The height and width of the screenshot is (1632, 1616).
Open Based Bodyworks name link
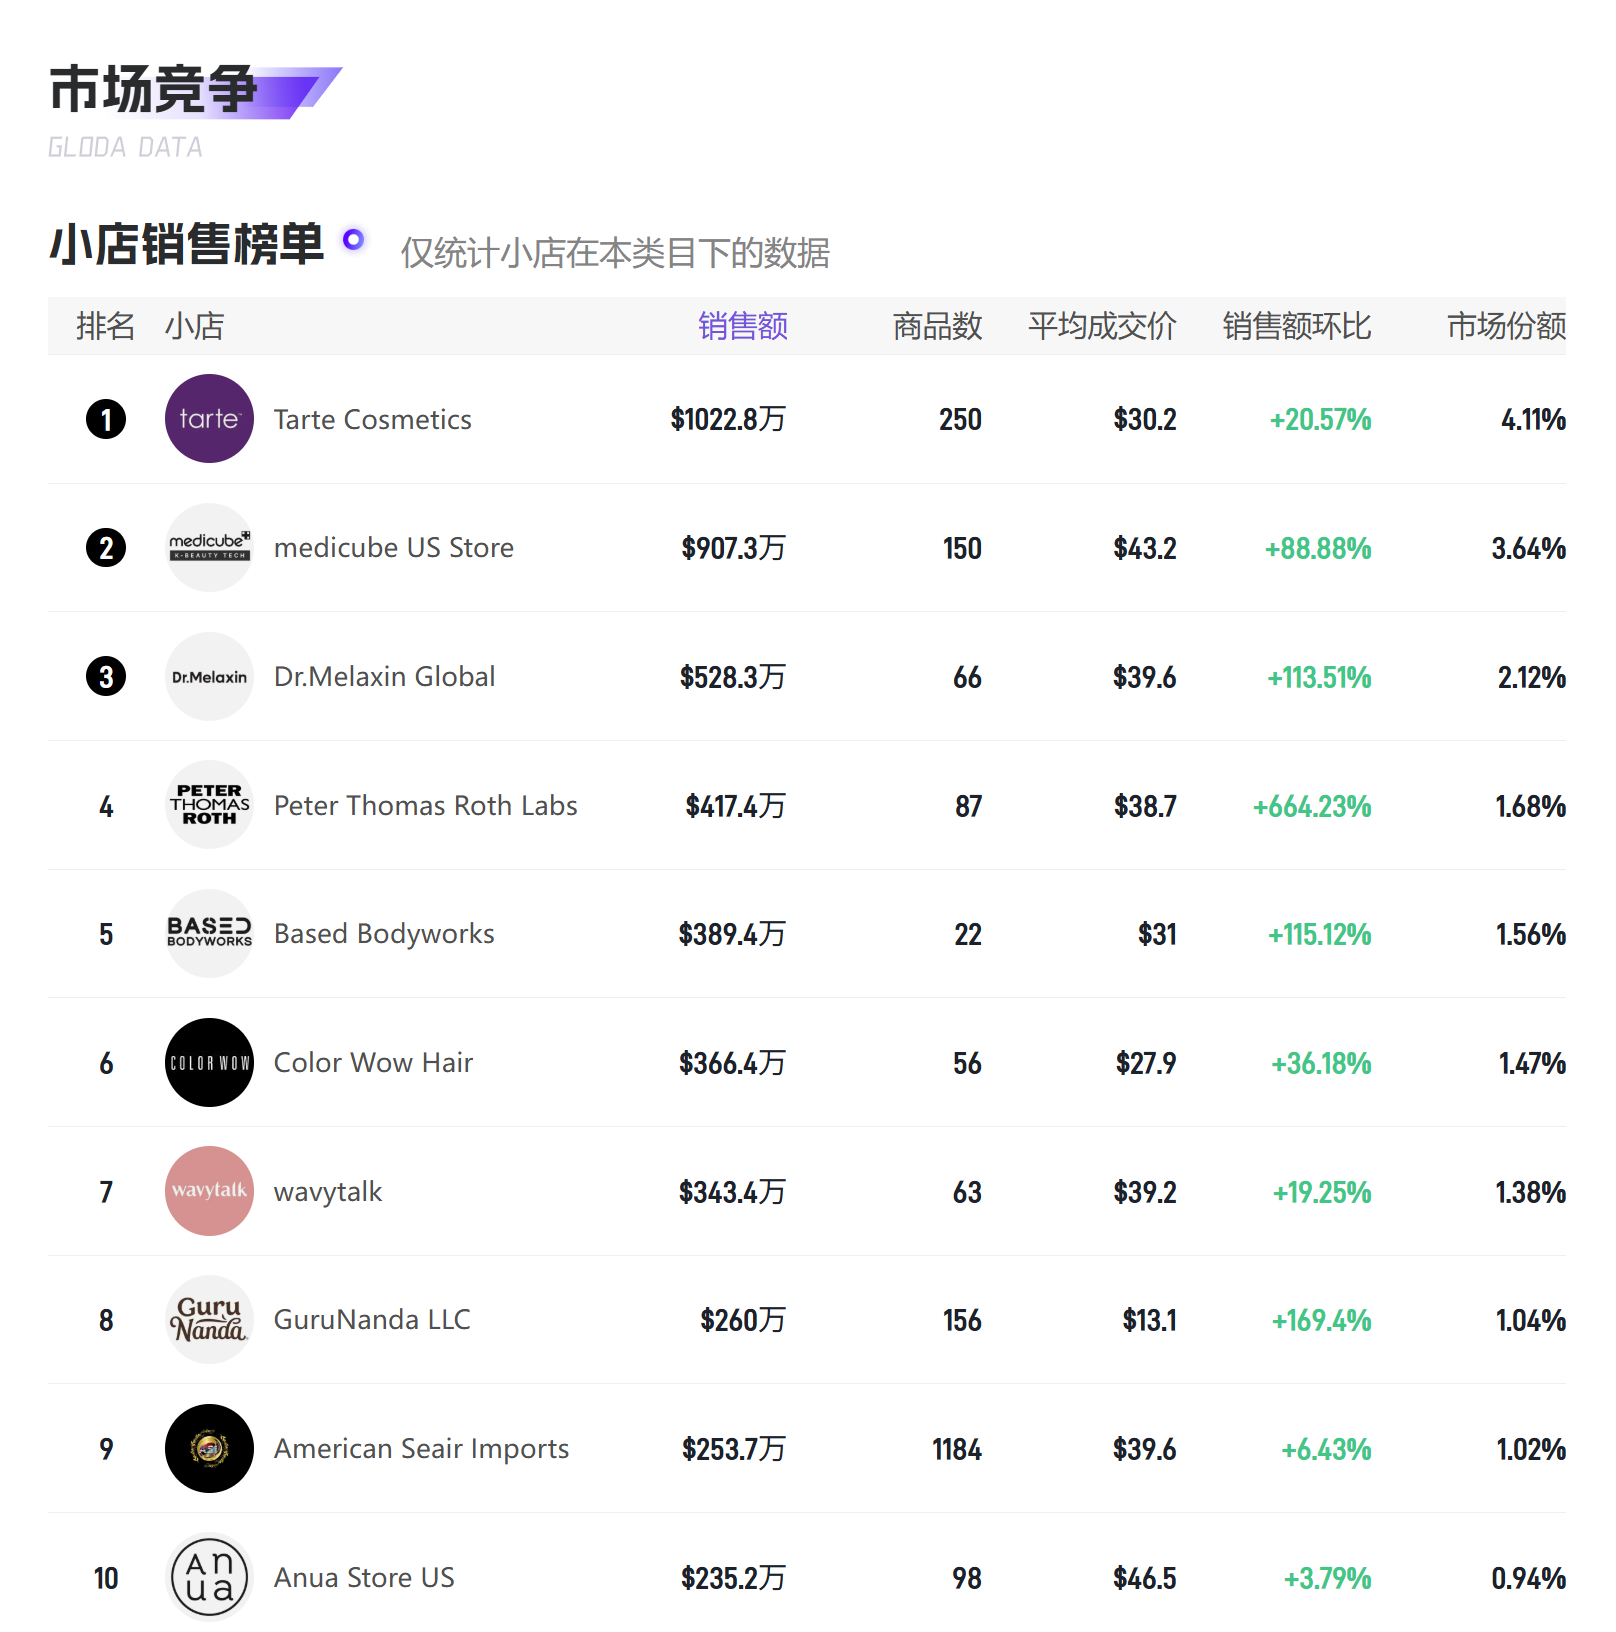[x=384, y=934]
